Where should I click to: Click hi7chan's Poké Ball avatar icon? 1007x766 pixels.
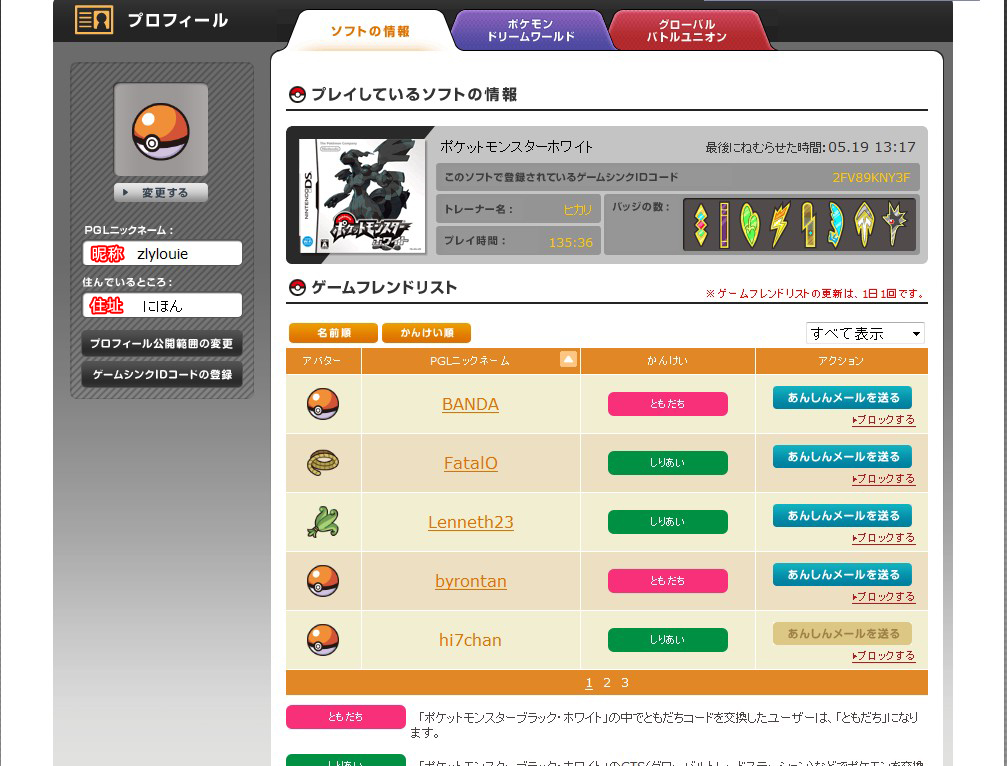tap(322, 640)
